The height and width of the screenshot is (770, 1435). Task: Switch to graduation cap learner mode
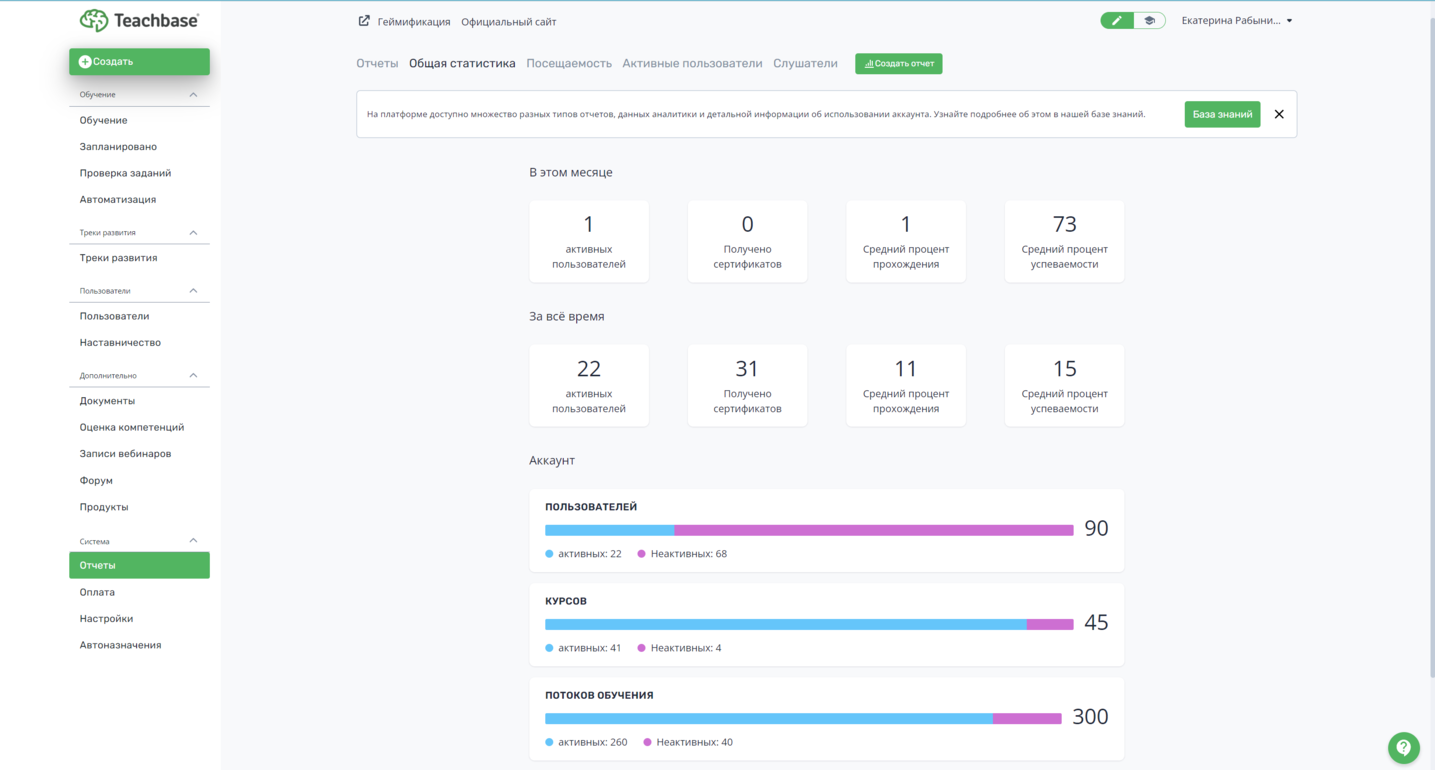1150,20
